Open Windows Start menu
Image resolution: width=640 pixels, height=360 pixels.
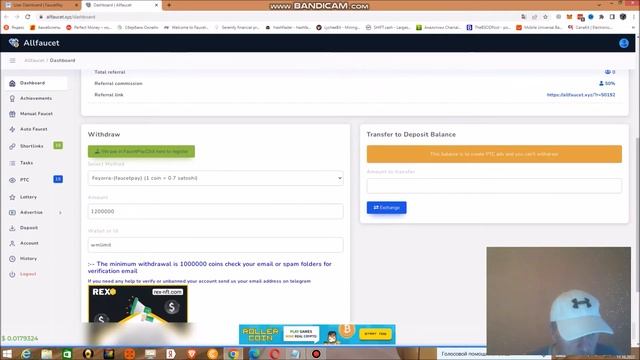[7, 354]
